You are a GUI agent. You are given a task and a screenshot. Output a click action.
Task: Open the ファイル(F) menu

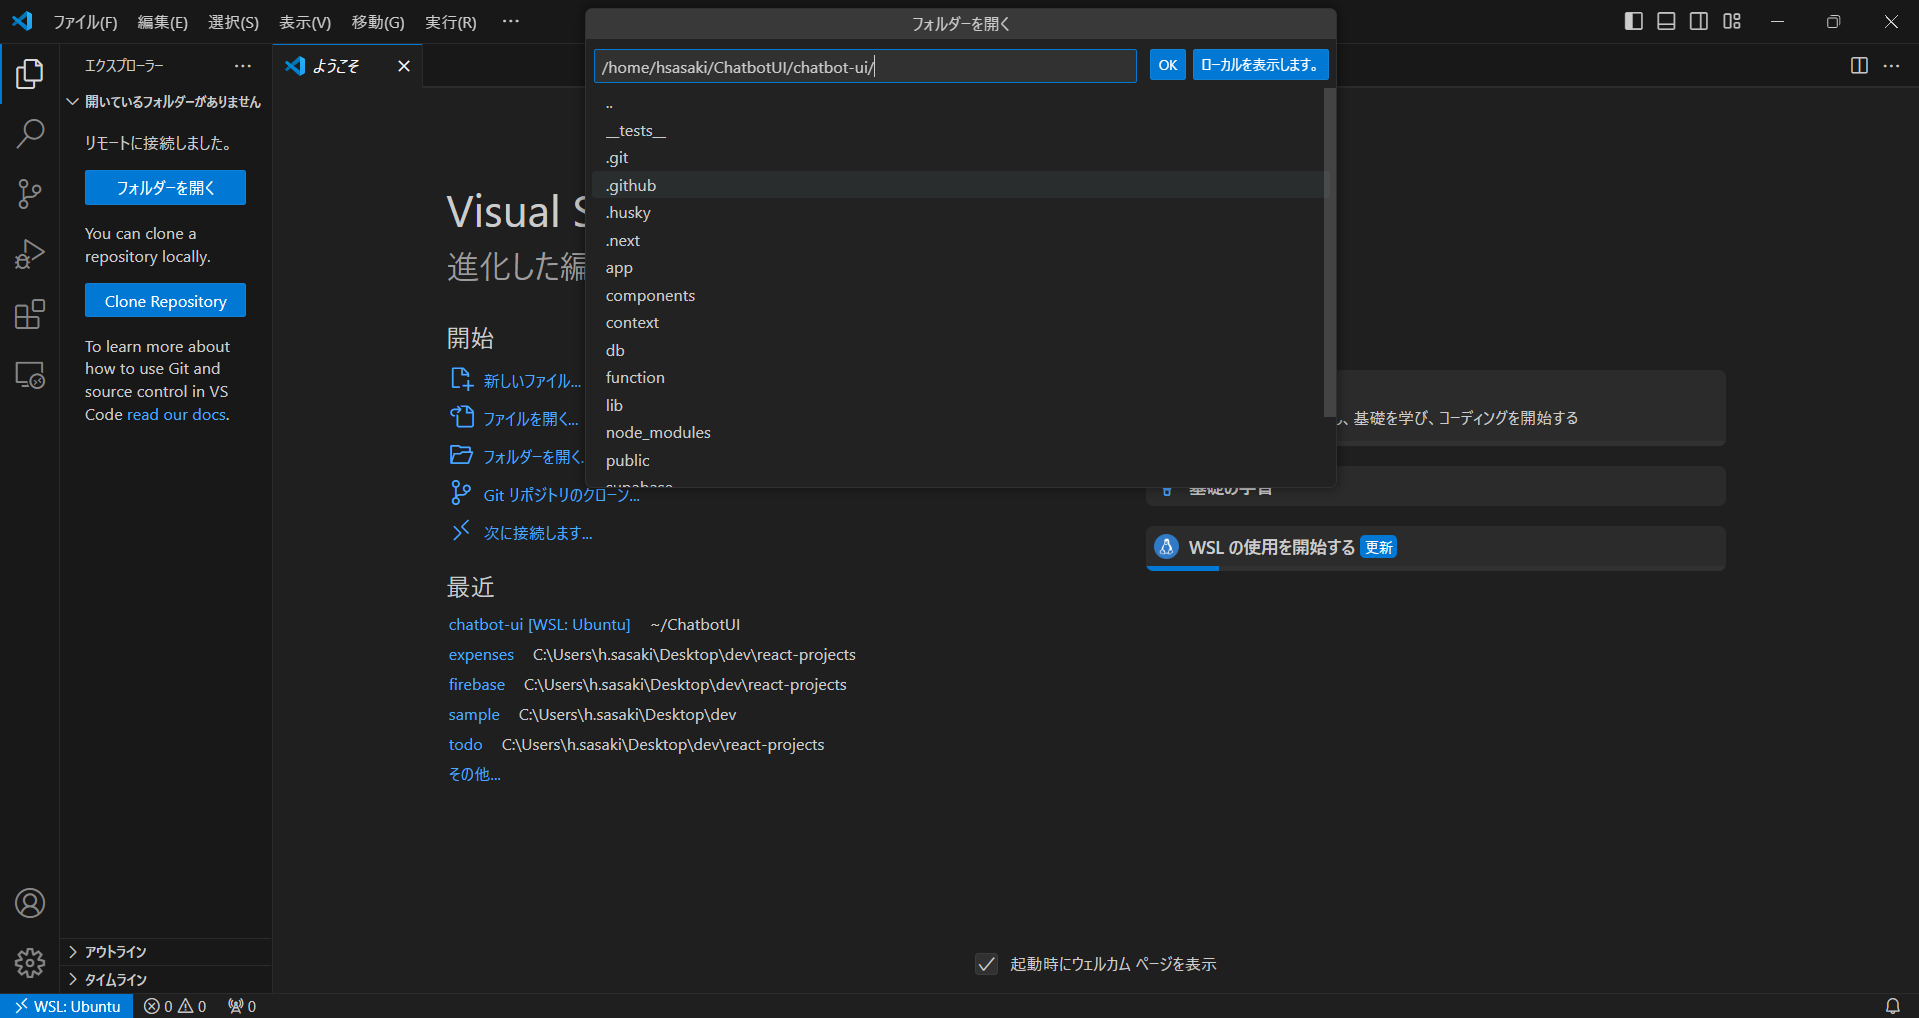(x=85, y=22)
